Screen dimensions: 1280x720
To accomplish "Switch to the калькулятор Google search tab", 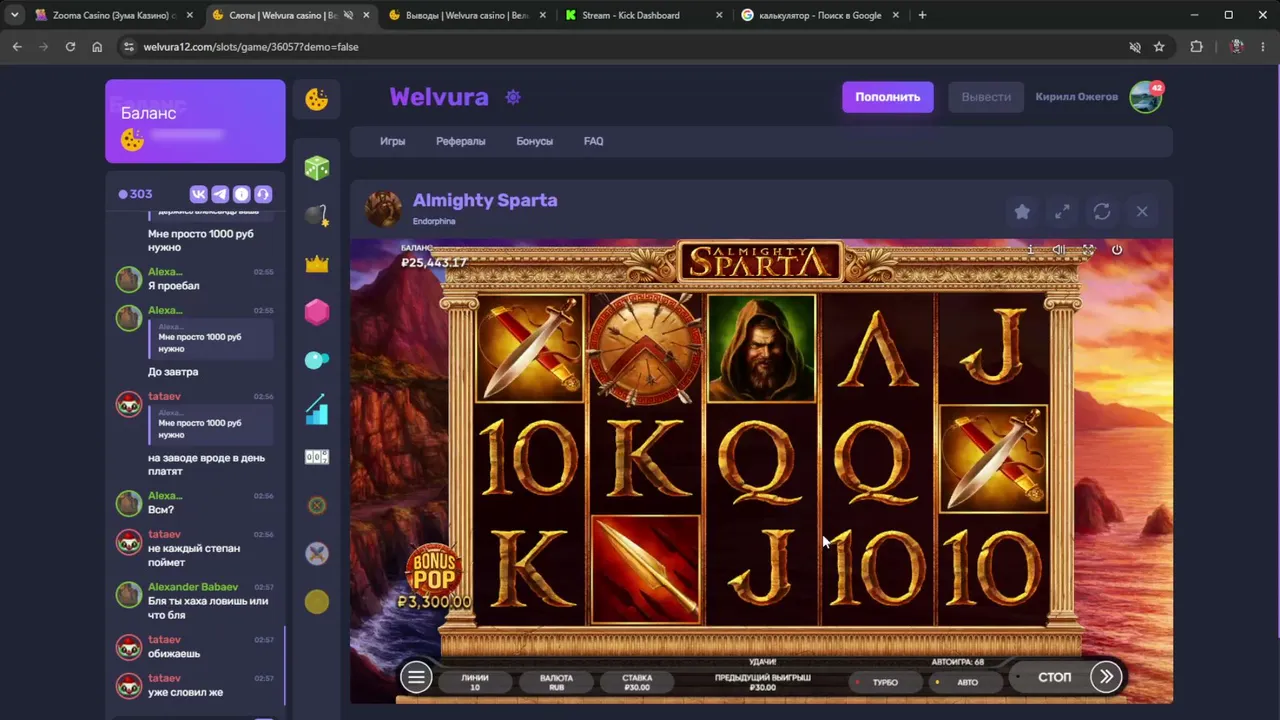I will 818,15.
